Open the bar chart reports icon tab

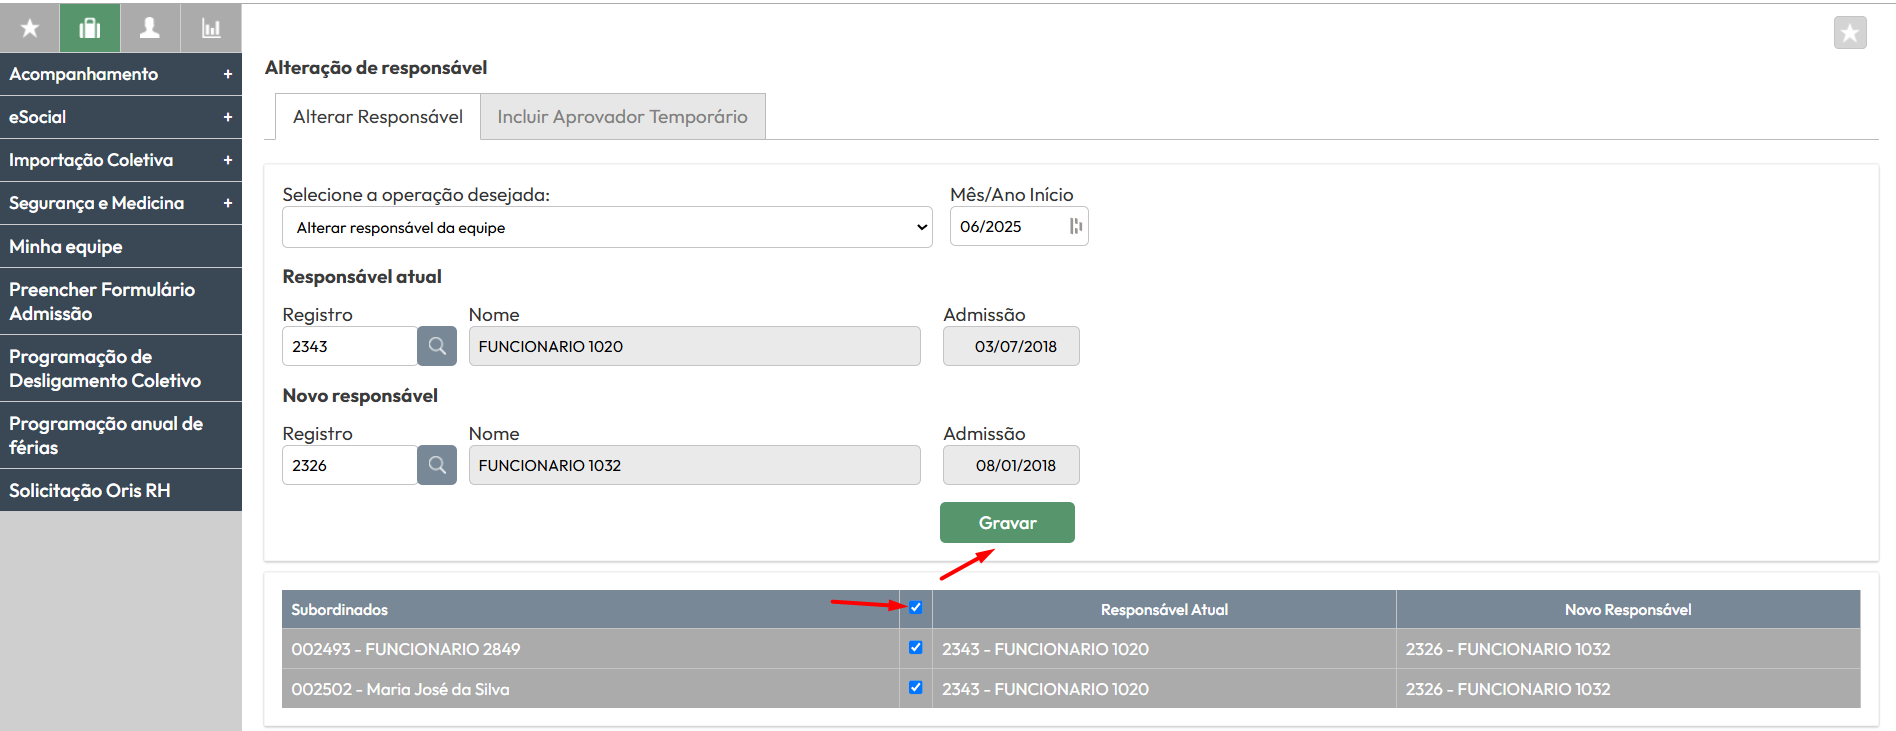click(x=211, y=28)
